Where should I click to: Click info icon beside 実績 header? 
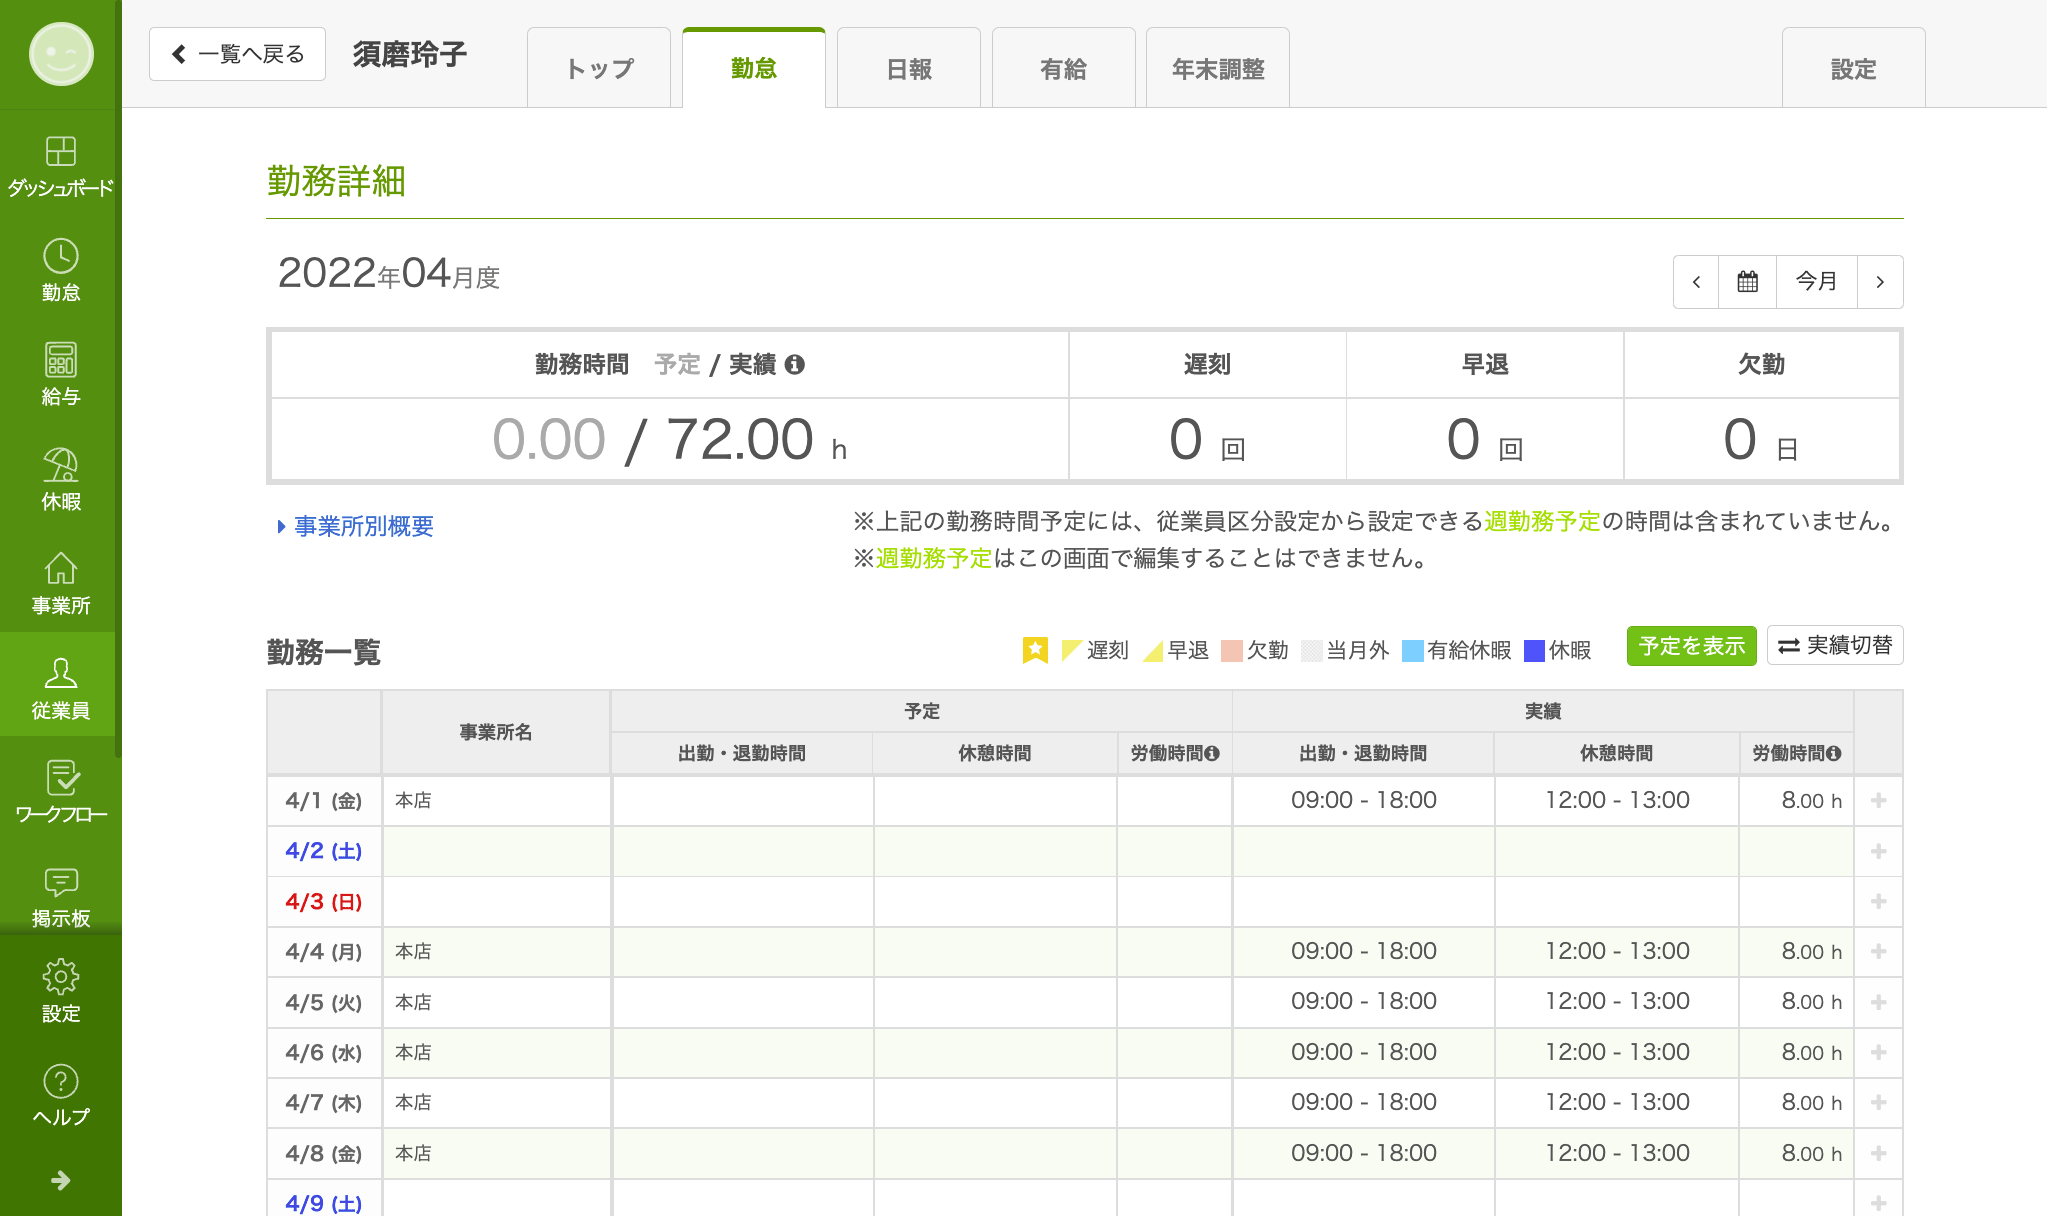click(x=795, y=365)
